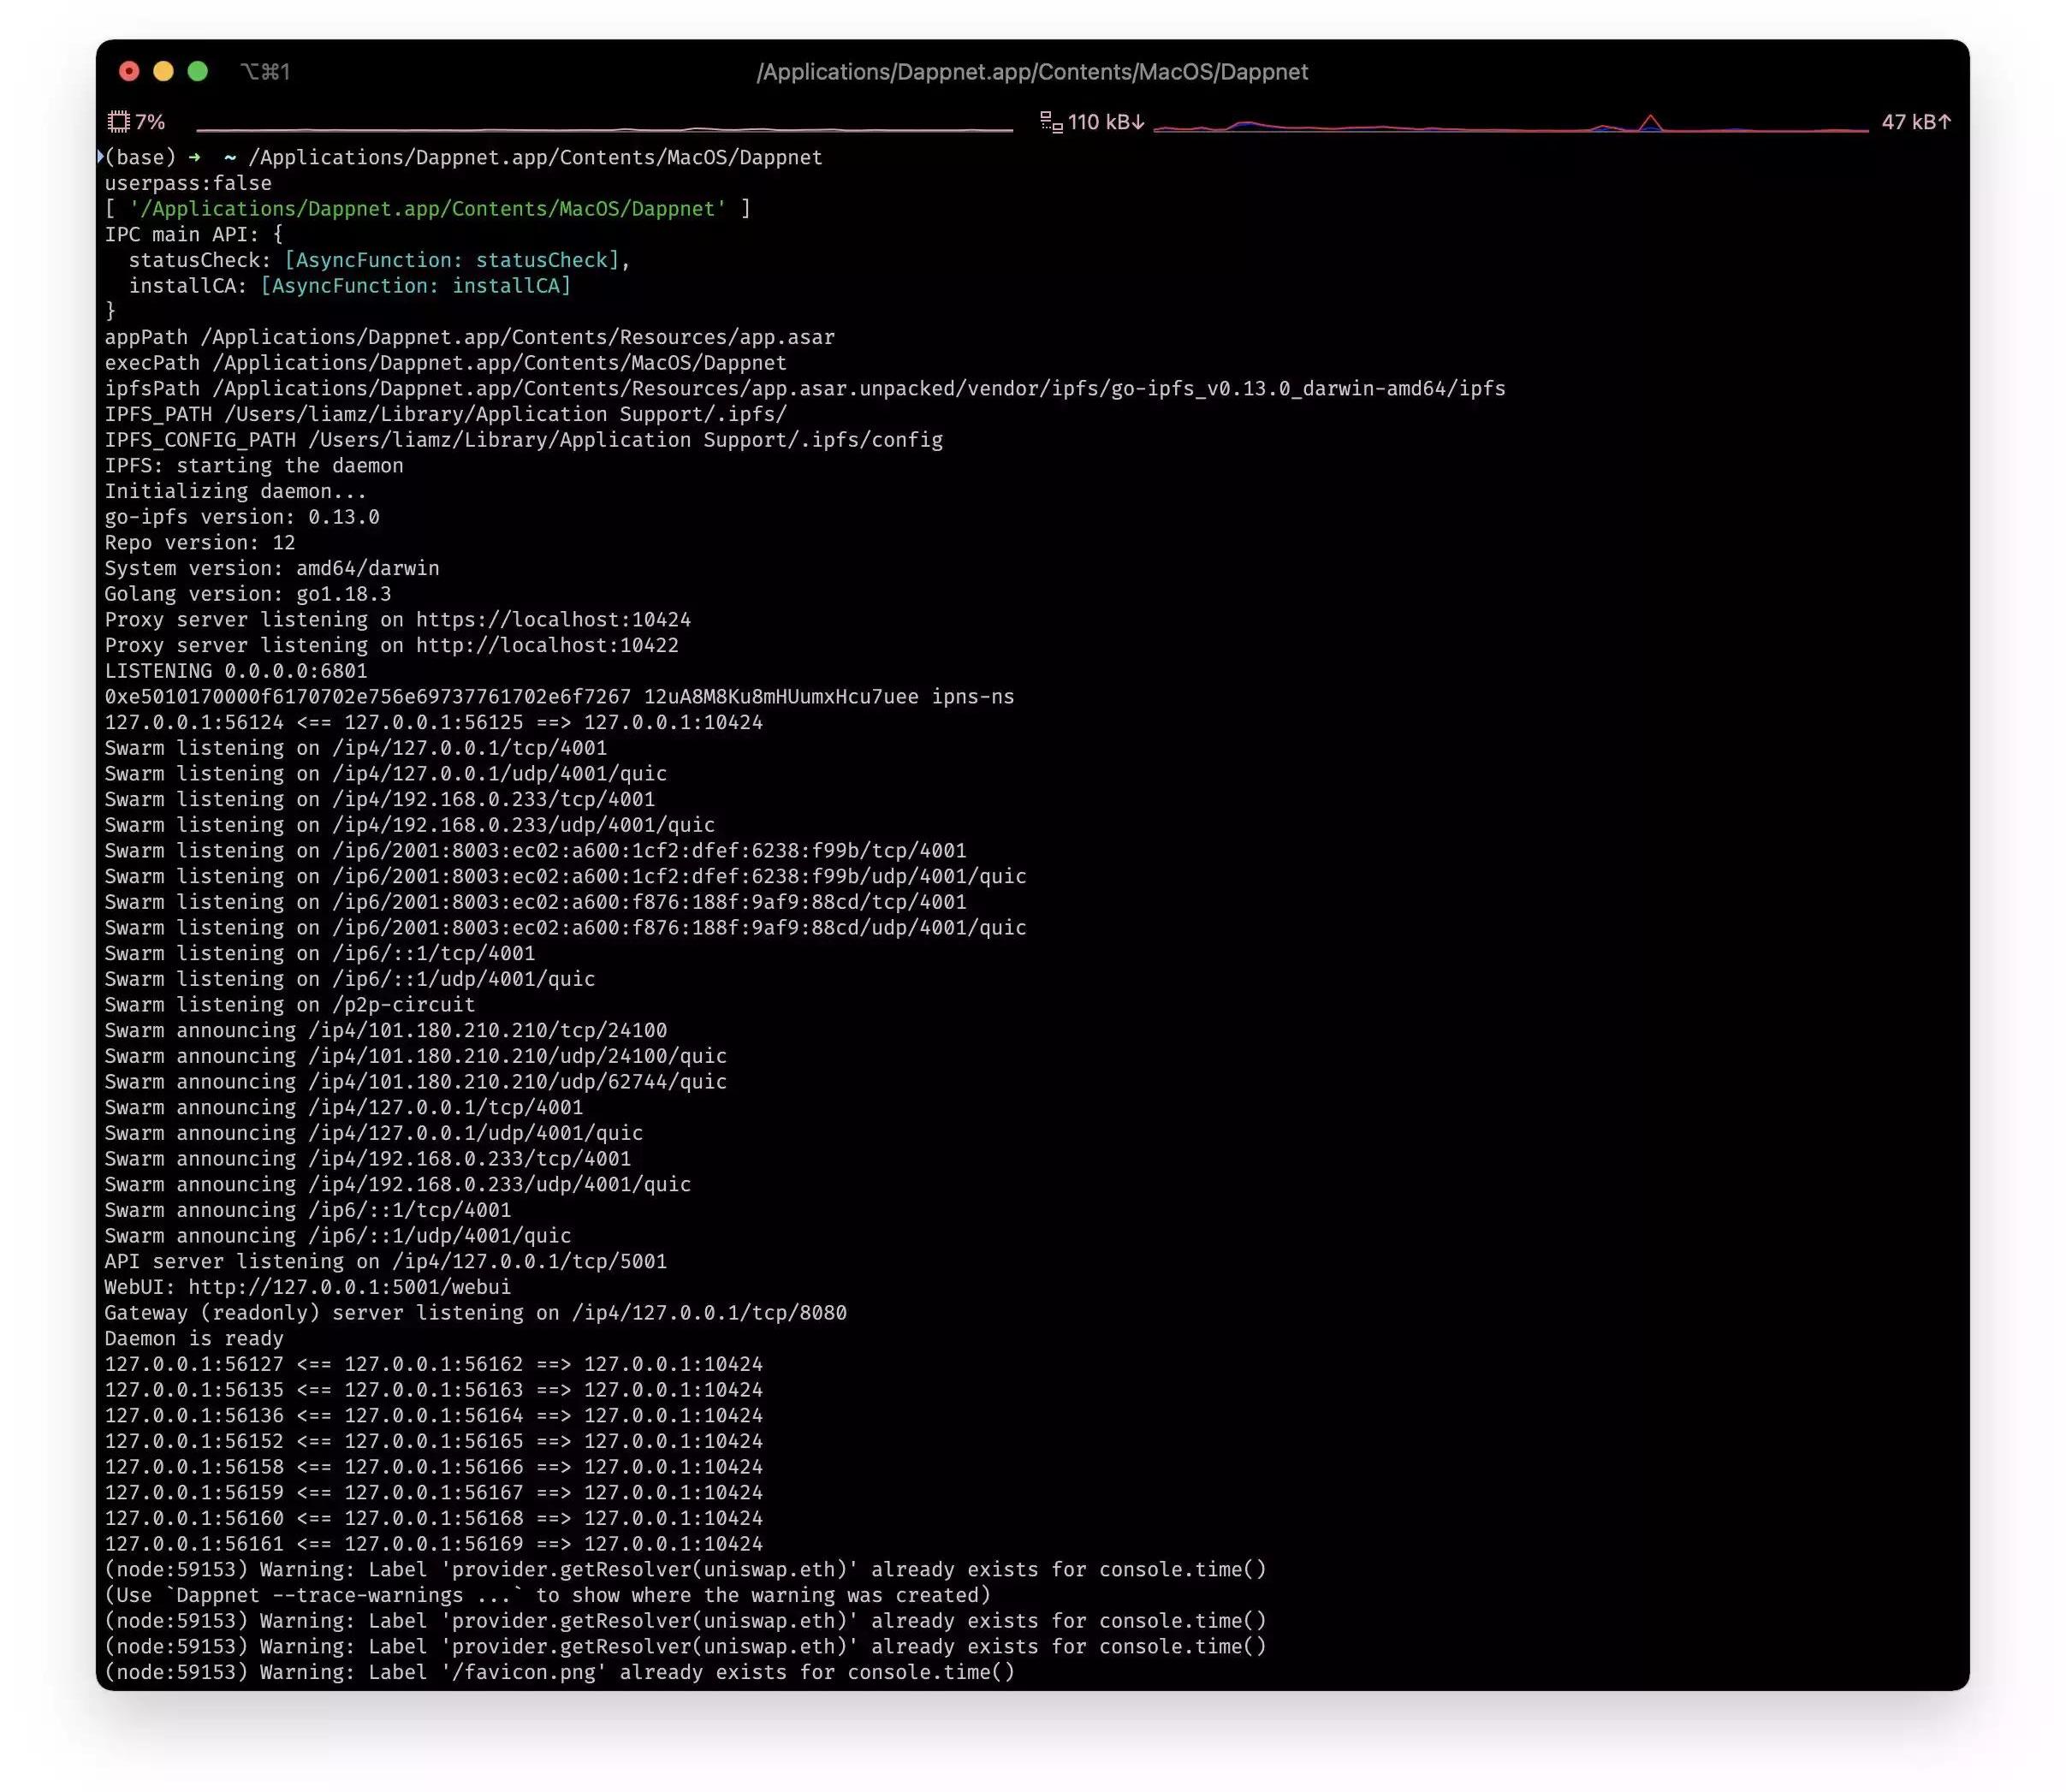The image size is (2066, 1792).
Task: Click Swarm announcing /ip6/::1/tcp/4001 line
Action: [308, 1211]
